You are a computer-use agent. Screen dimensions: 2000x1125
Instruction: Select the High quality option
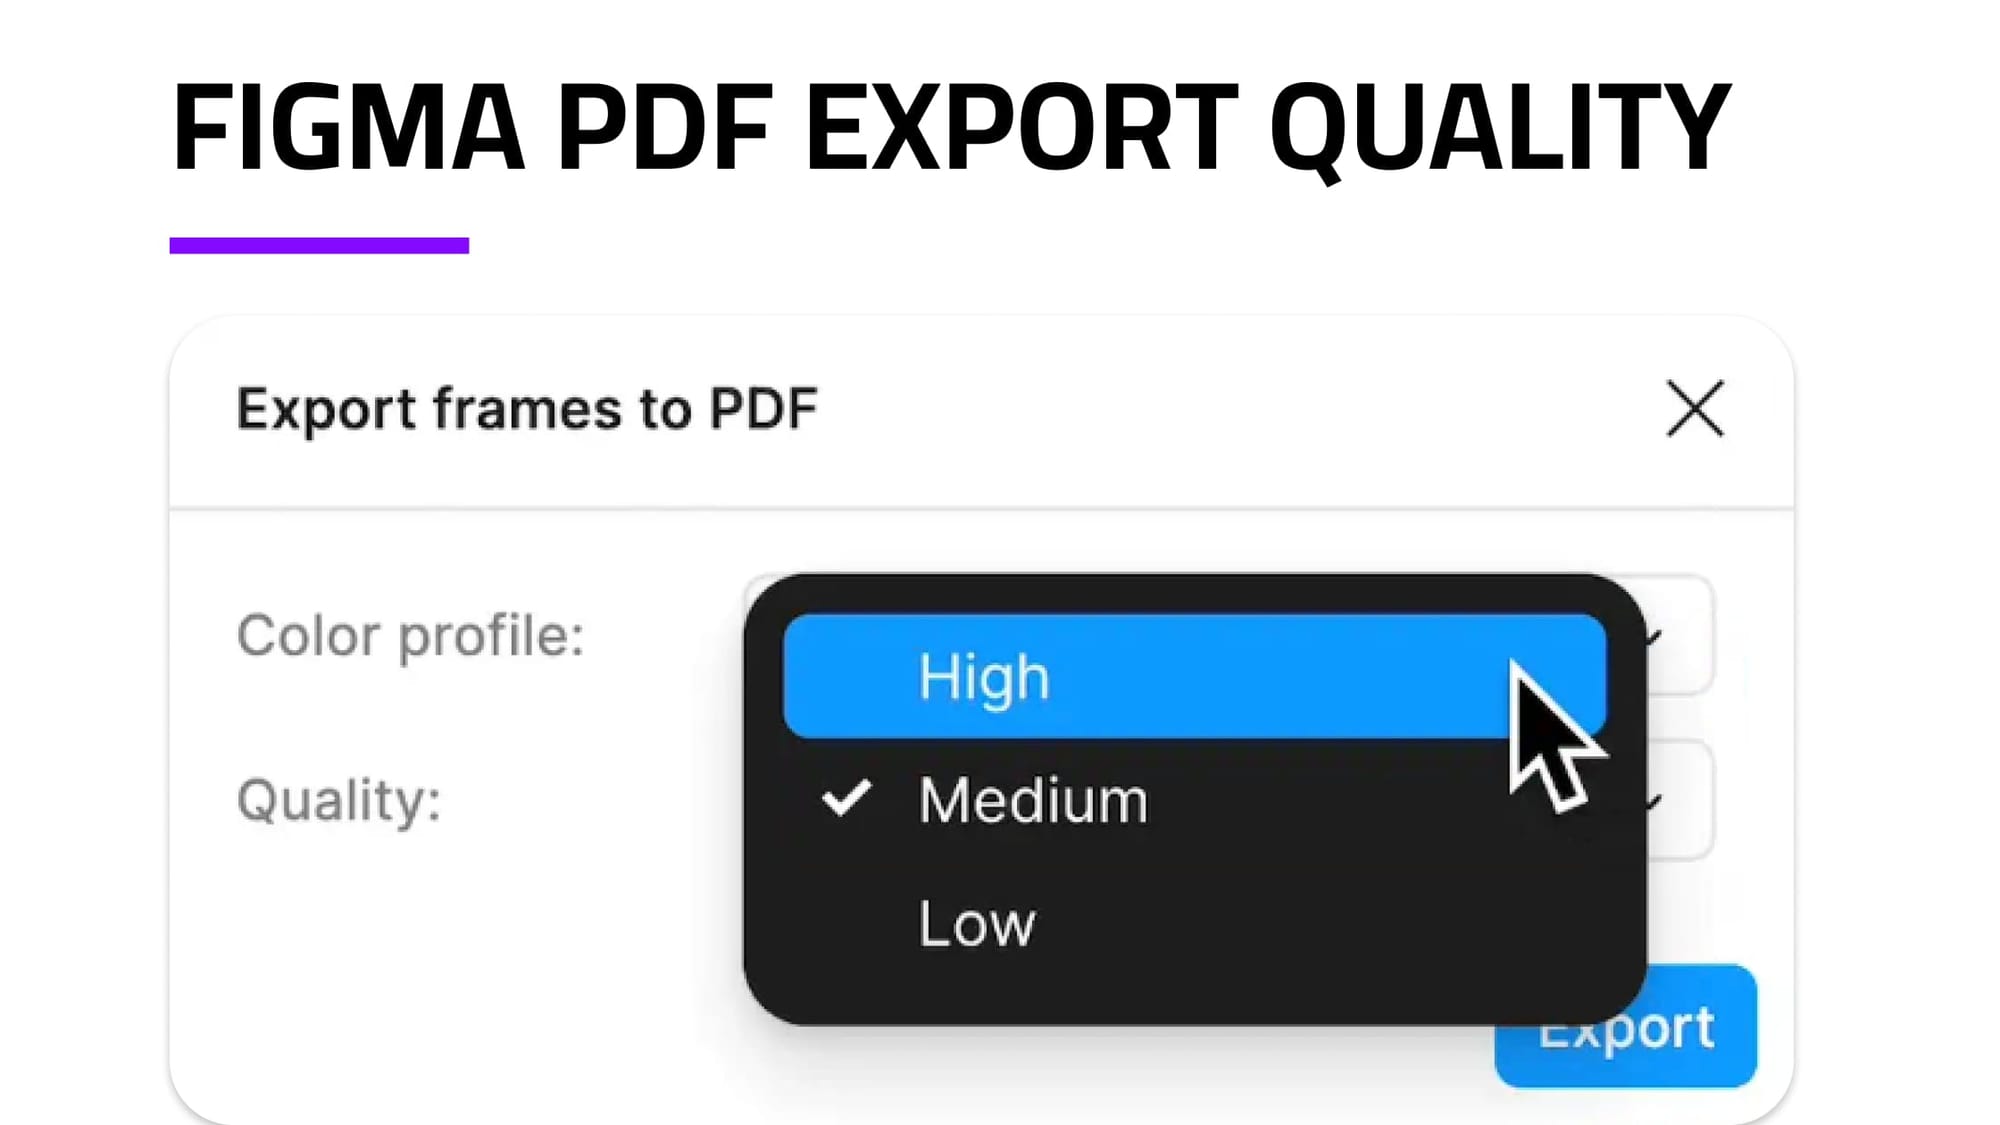click(1100, 675)
